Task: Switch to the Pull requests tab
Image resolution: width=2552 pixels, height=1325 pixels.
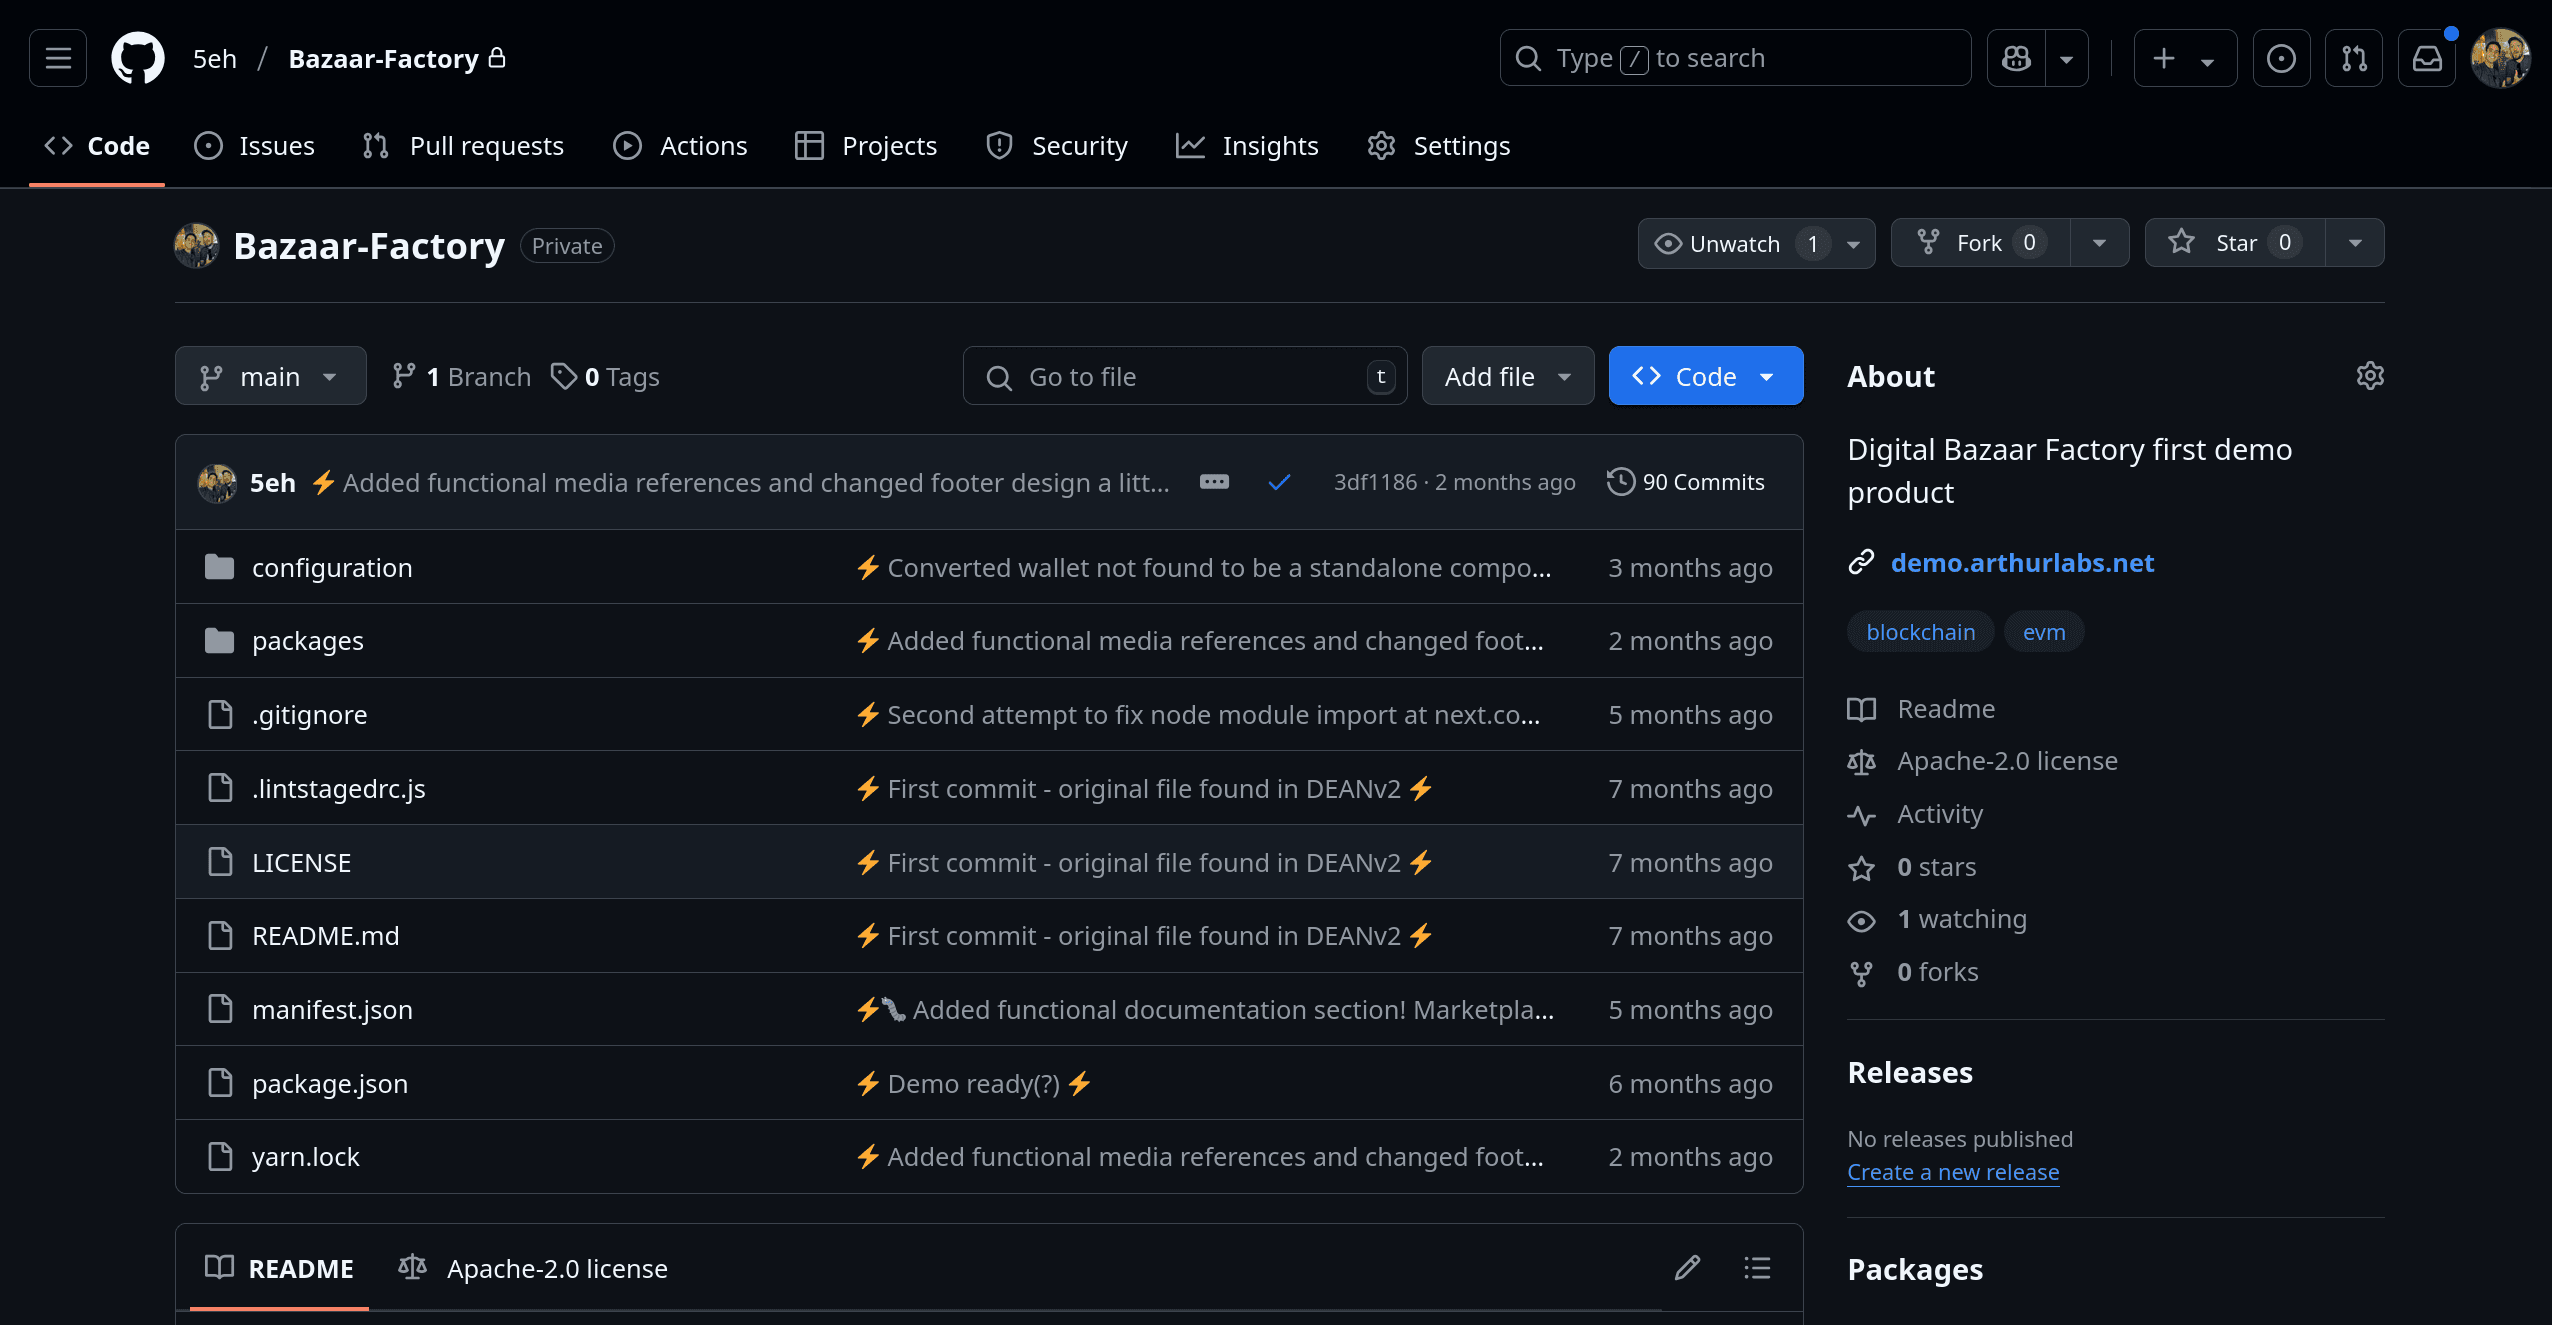Action: click(463, 146)
